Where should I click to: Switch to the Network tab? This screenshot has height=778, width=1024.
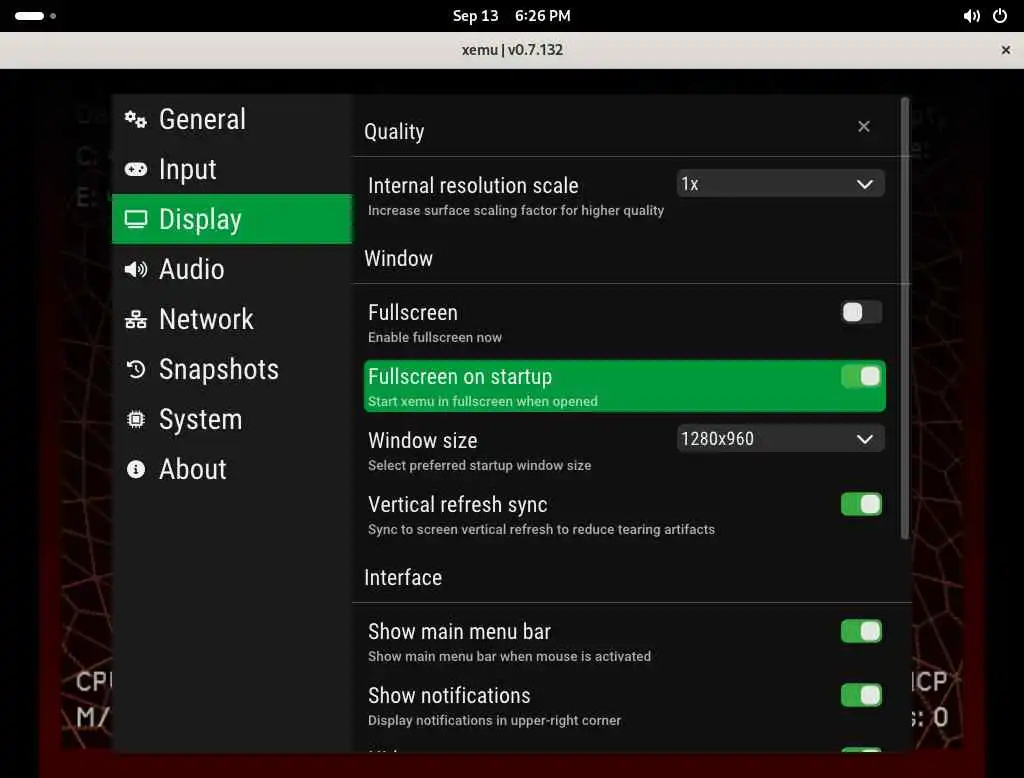(x=232, y=319)
